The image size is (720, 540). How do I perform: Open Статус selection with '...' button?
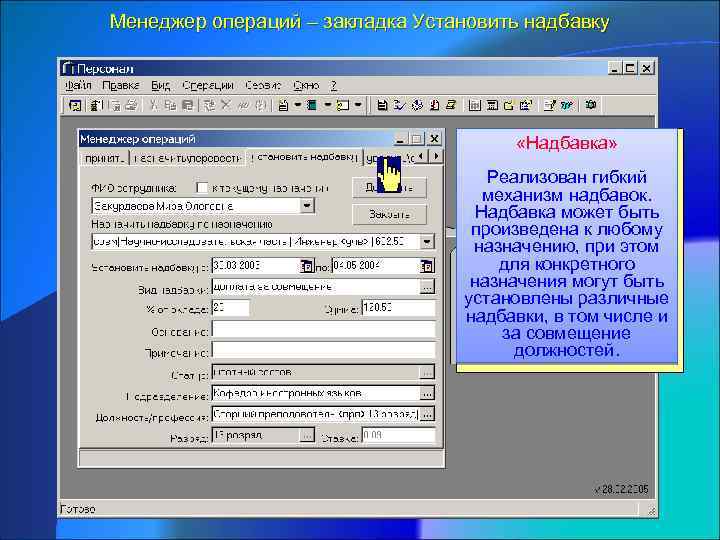tap(427, 372)
